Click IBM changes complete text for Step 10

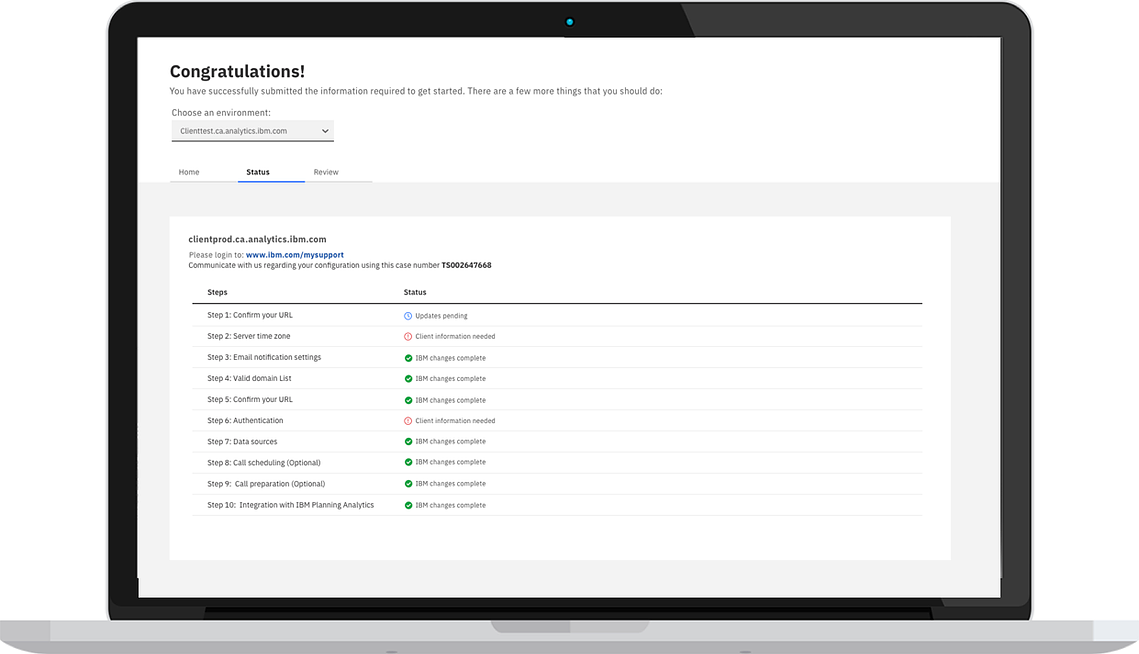(x=450, y=505)
